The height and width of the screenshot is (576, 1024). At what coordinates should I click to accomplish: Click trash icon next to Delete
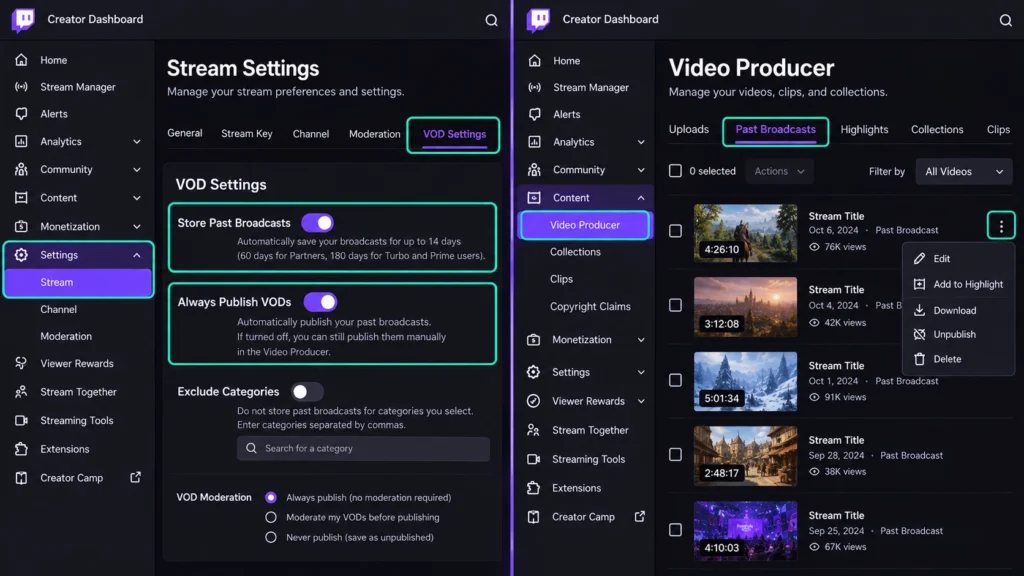click(920, 359)
